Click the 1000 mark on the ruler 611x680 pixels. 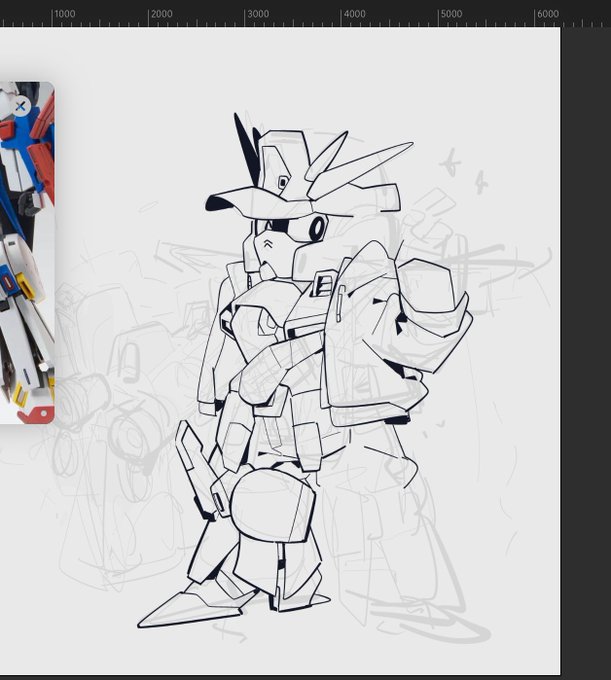[x=65, y=14]
